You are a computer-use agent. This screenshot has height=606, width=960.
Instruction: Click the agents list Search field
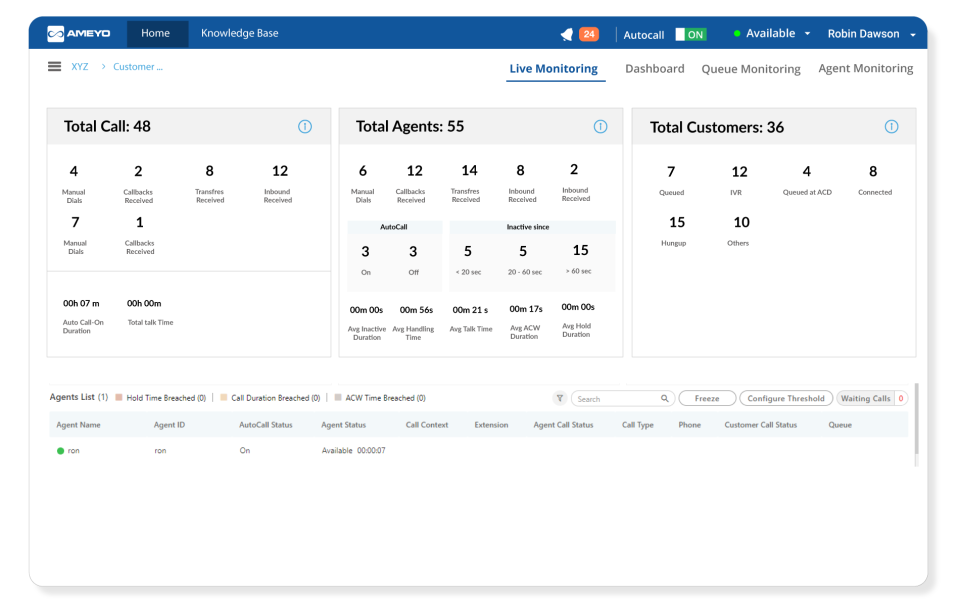point(623,398)
